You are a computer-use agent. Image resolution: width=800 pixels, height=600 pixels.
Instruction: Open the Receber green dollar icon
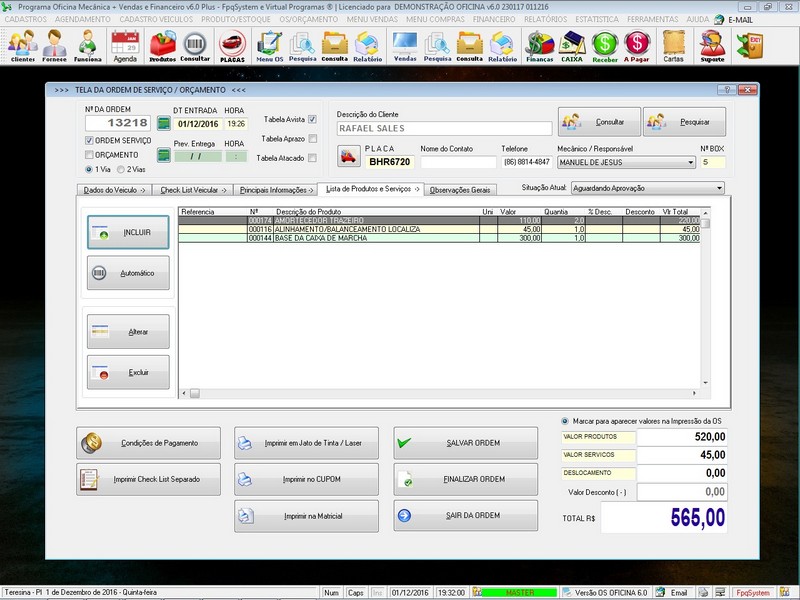pos(605,45)
